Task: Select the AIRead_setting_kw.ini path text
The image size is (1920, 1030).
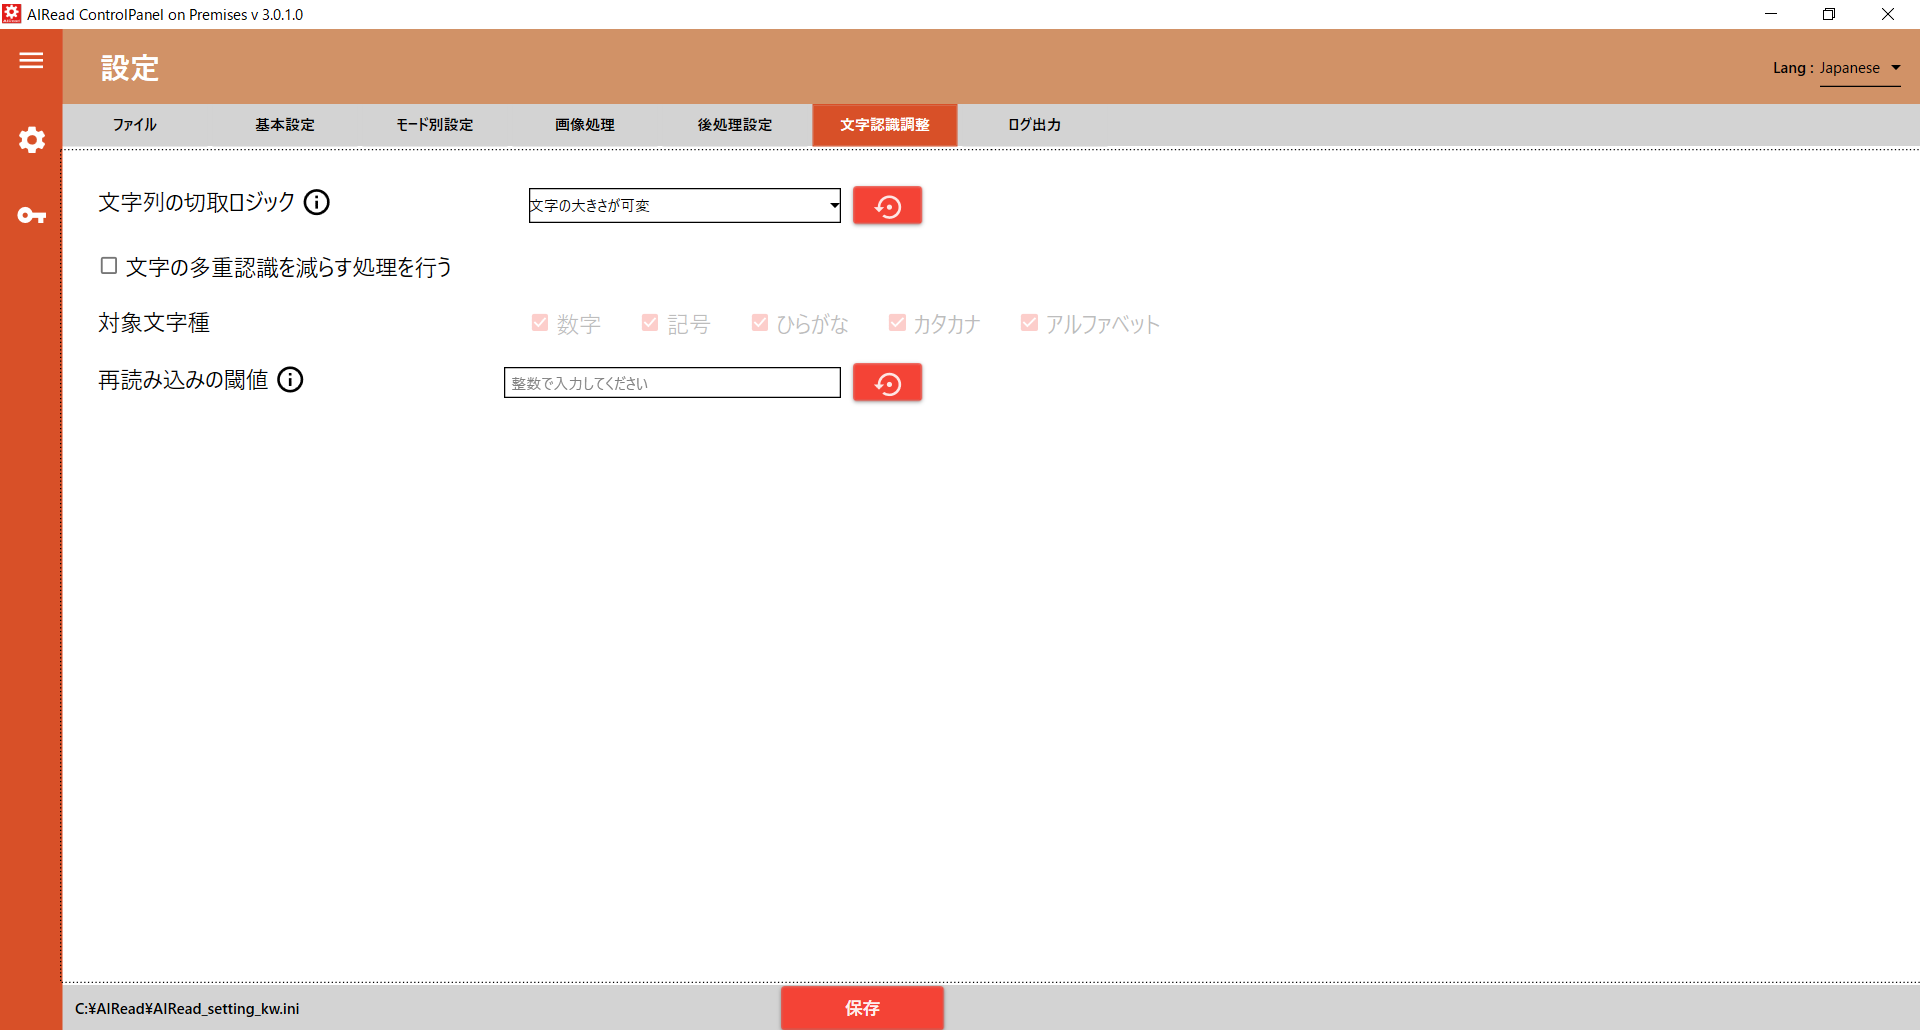Action: coord(186,1008)
